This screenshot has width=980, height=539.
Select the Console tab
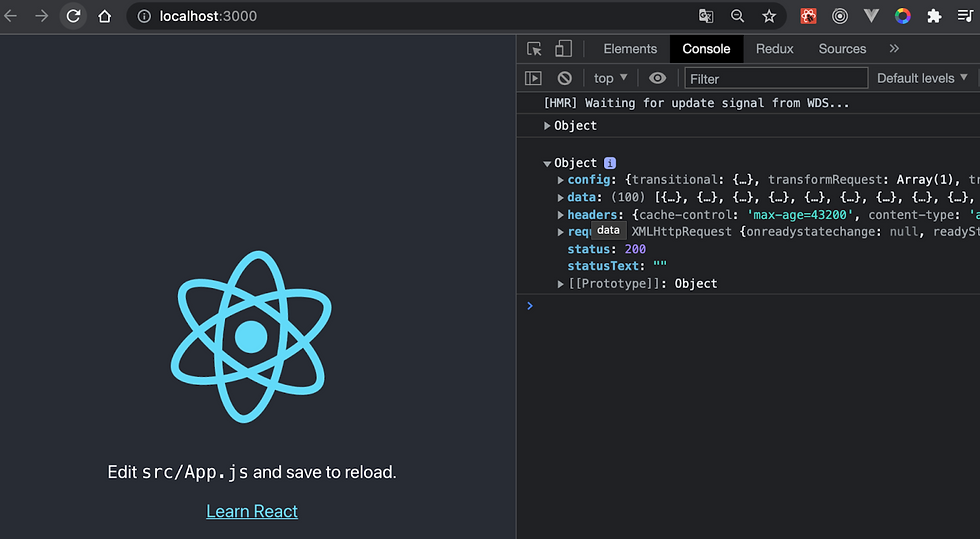click(706, 49)
